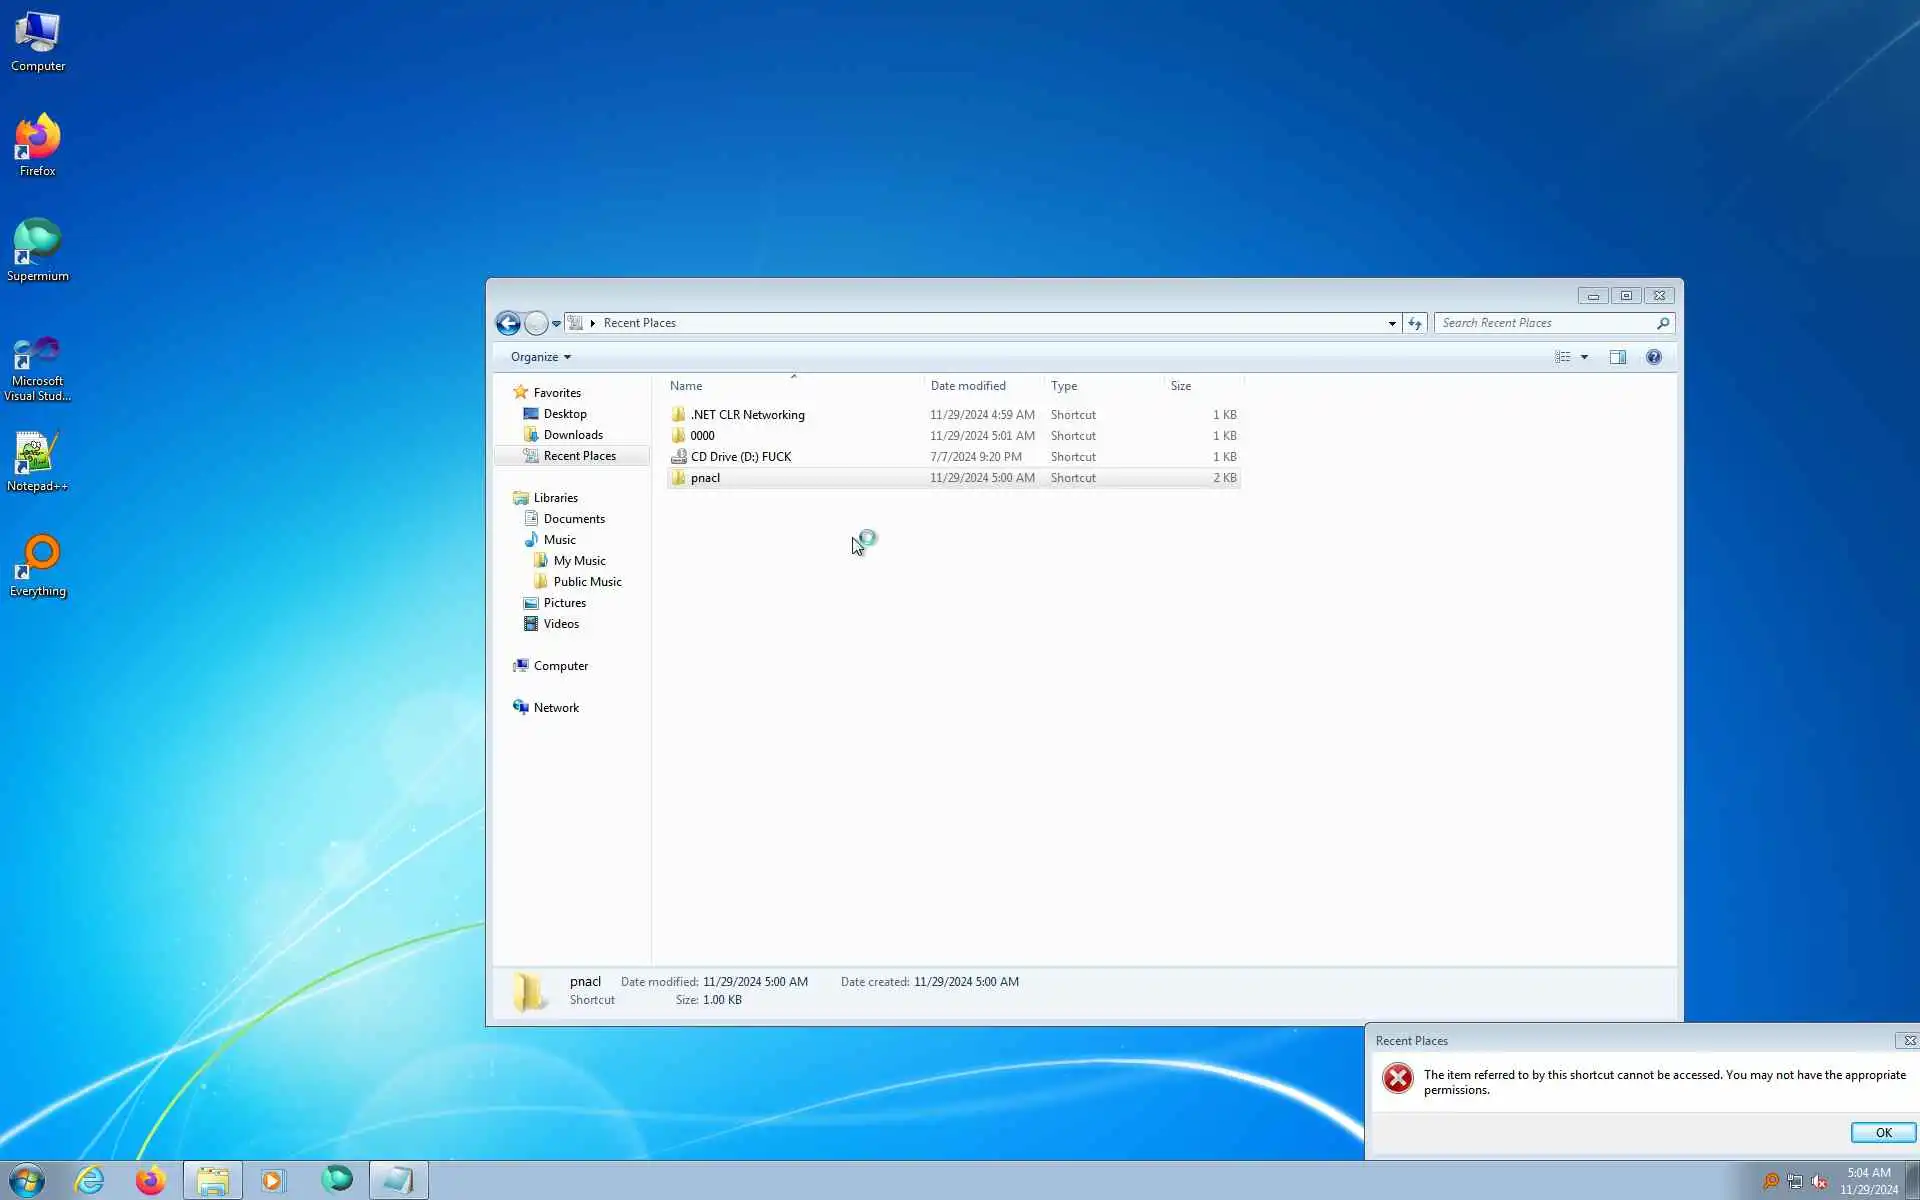
Task: Select Downloads in Favorites
Action: coord(572,435)
